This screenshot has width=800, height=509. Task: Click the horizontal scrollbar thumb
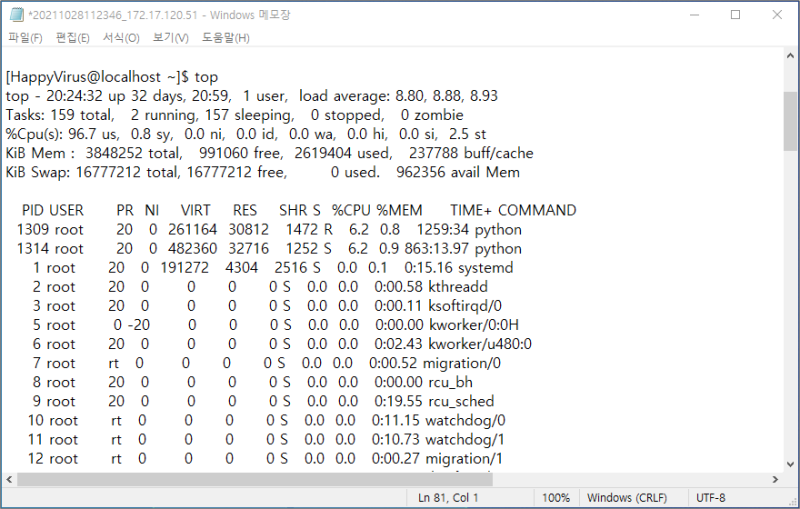255,479
